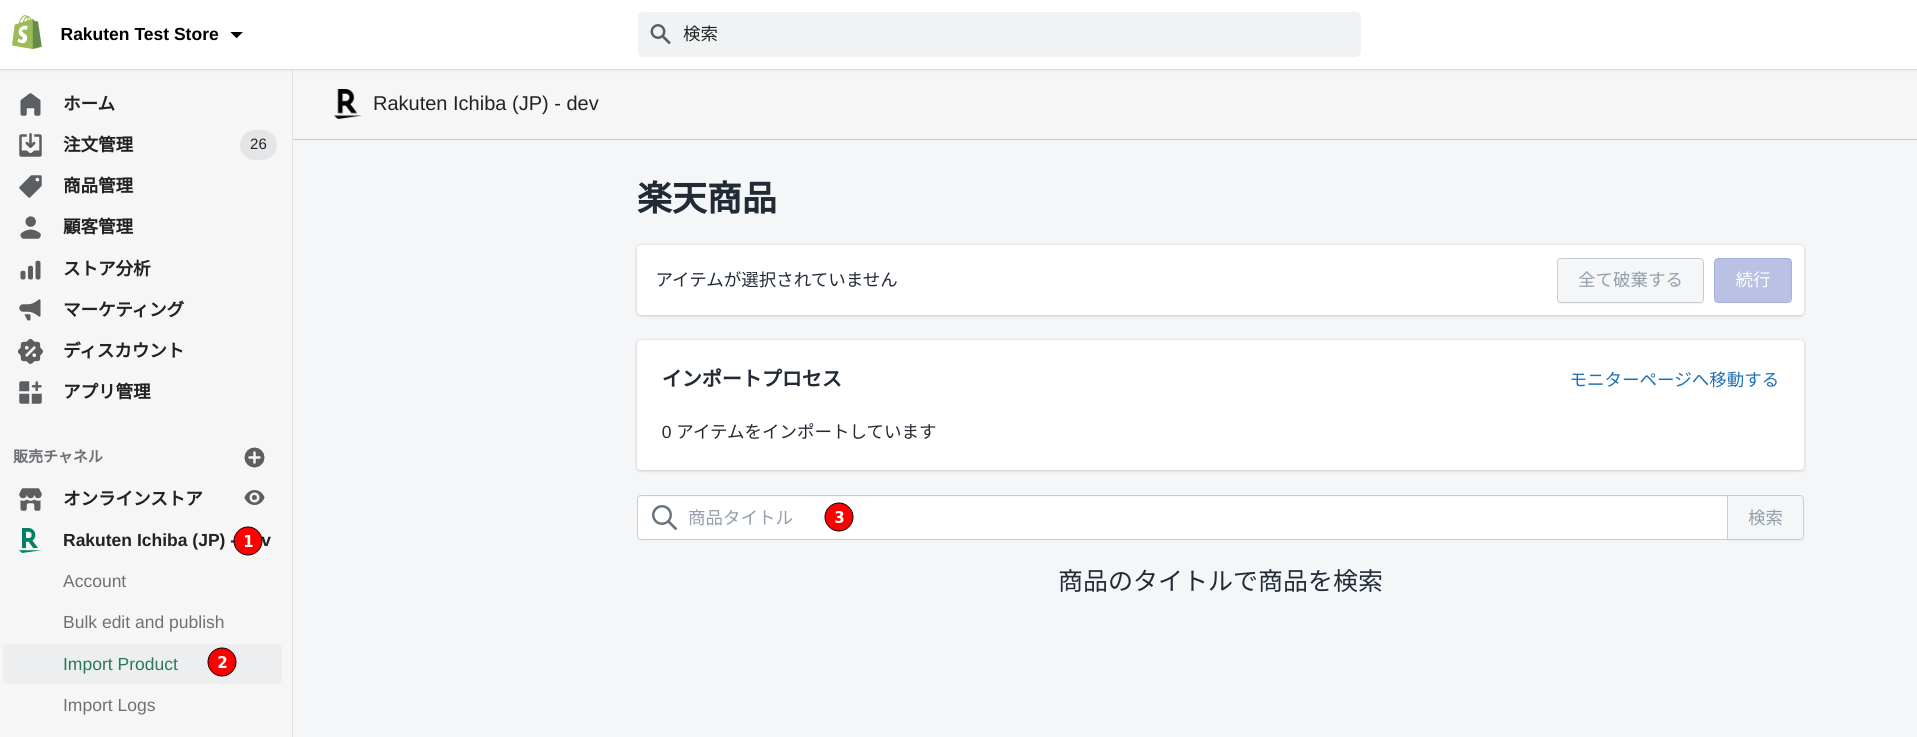Click the 注文管理 inbox icon
This screenshot has height=737, width=1917.
(31, 145)
